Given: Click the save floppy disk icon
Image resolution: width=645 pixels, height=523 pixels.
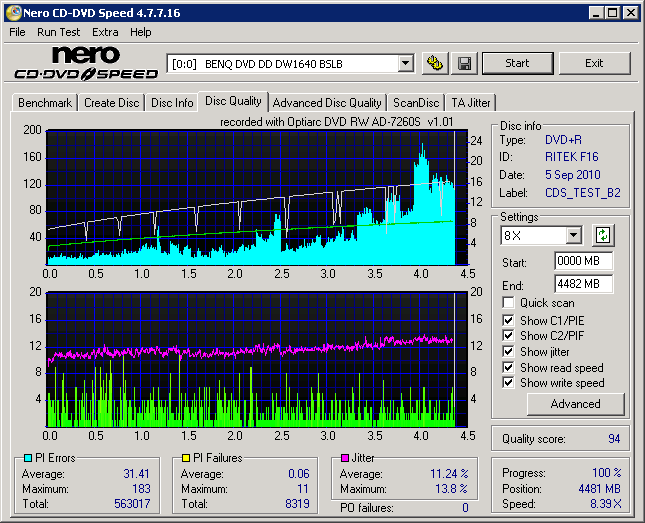Looking at the screenshot, I should 465,63.
